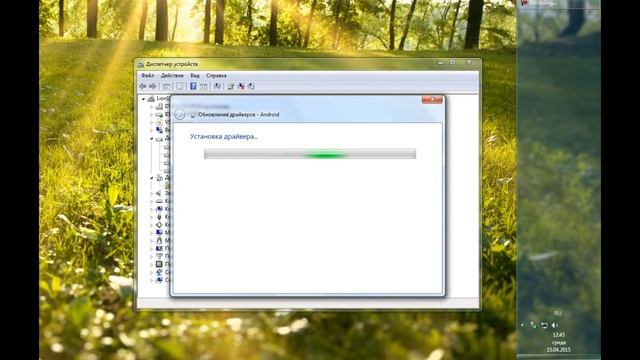Image resolution: width=640 pixels, height=360 pixels.
Task: Click the back arrow in driver update dialog
Action: pos(180,114)
